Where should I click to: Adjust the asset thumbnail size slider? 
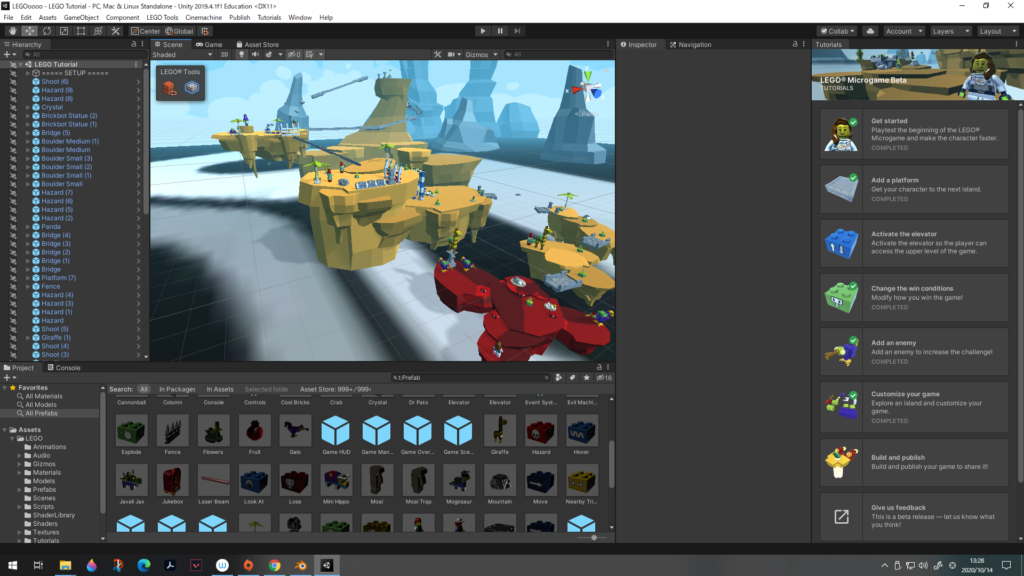594,537
